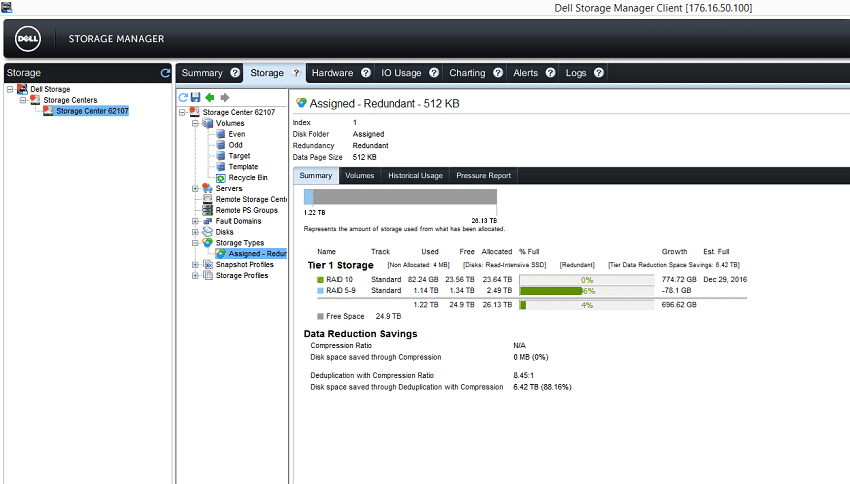850x484 pixels.
Task: Click RAID 5-9 percent full bar
Action: [587, 291]
